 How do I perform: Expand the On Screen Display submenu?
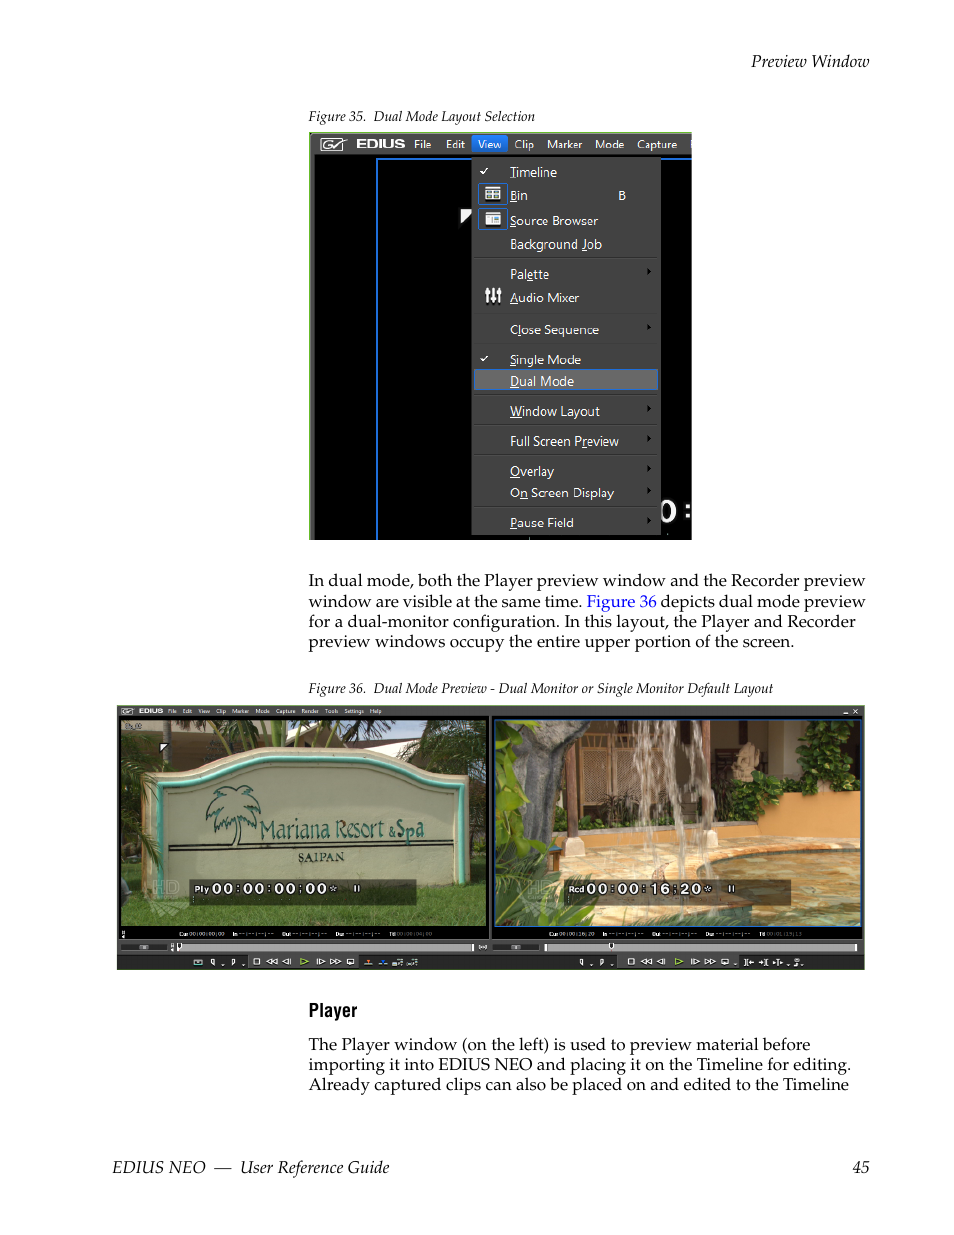(649, 491)
